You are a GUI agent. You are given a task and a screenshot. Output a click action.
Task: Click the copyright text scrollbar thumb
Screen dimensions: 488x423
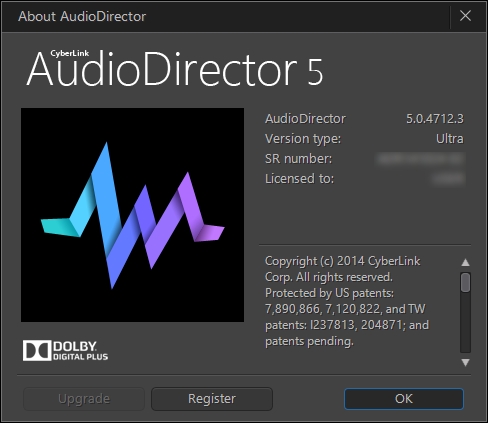465,282
